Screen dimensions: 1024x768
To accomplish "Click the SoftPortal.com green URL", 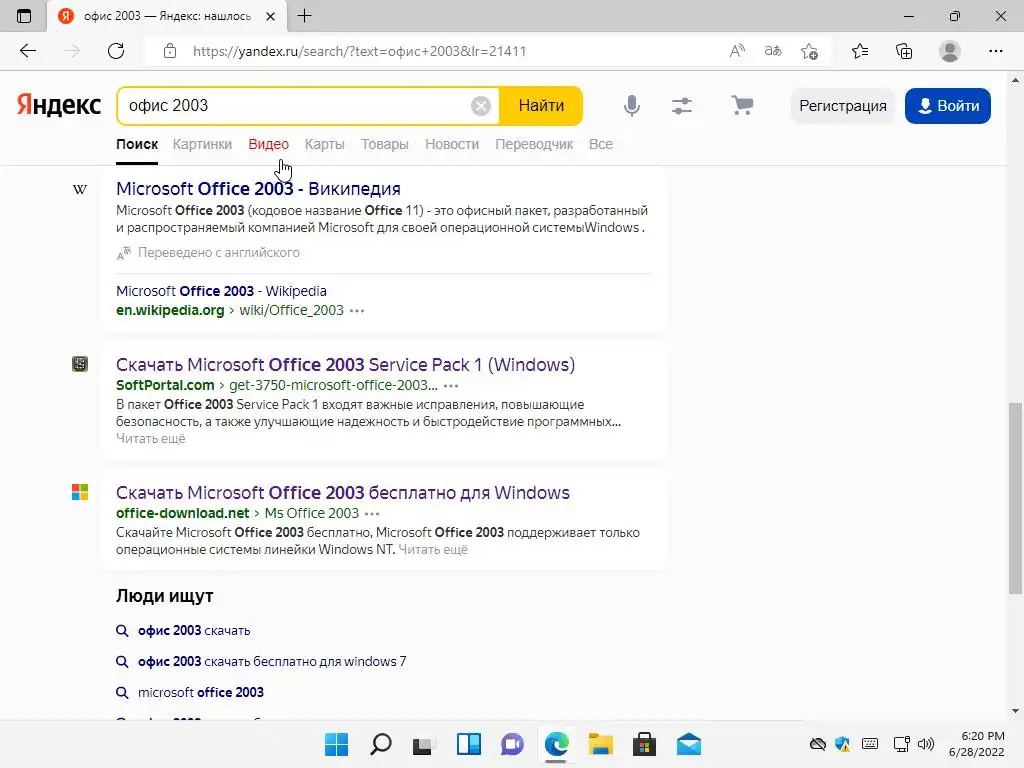I will (x=165, y=385).
